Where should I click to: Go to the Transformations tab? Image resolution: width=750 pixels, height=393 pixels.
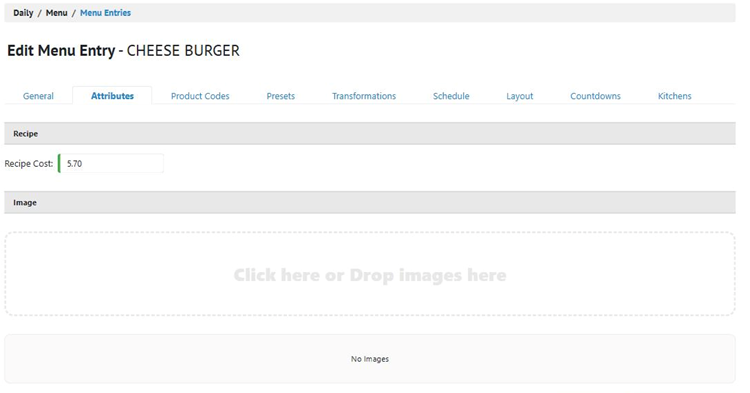[364, 96]
